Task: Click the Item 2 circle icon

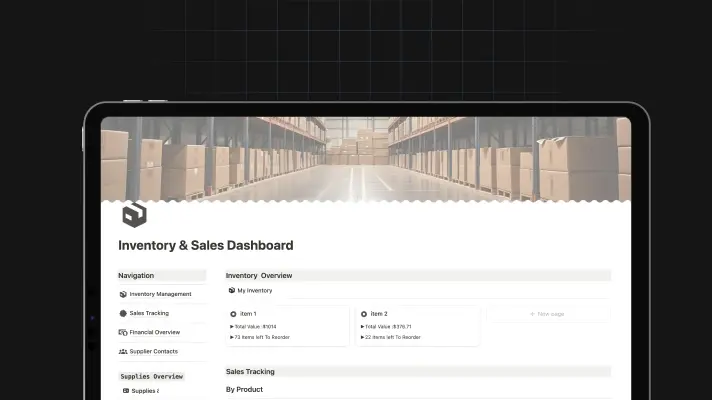Action: pos(362,314)
